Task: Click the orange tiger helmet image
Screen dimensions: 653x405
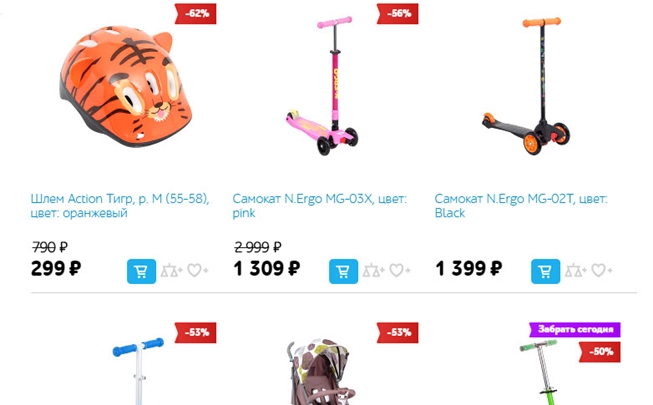Action: pyautogui.click(x=126, y=86)
